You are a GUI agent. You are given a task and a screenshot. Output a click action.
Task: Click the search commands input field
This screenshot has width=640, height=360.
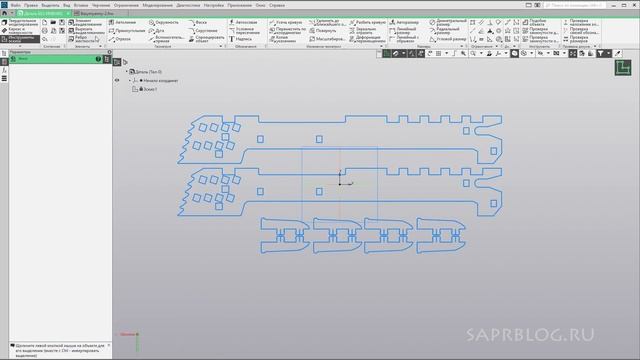tap(576, 5)
